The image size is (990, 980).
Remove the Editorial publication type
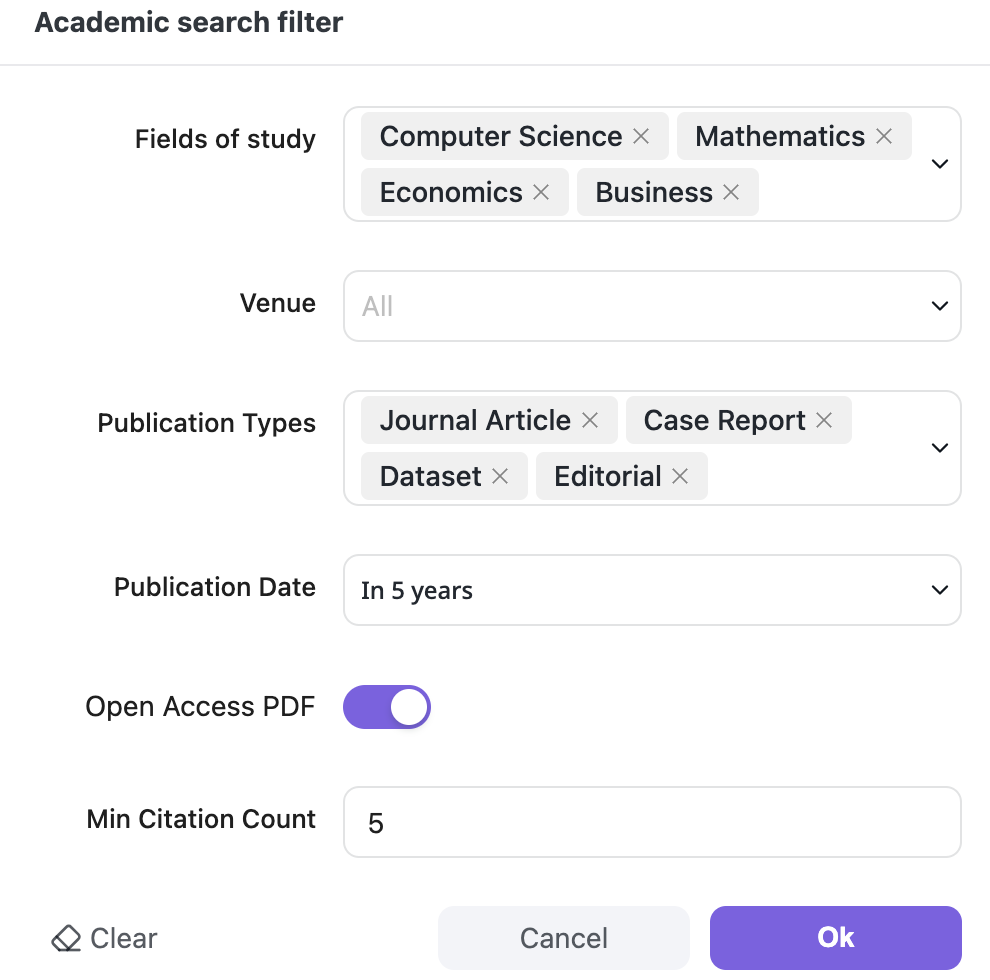(680, 476)
